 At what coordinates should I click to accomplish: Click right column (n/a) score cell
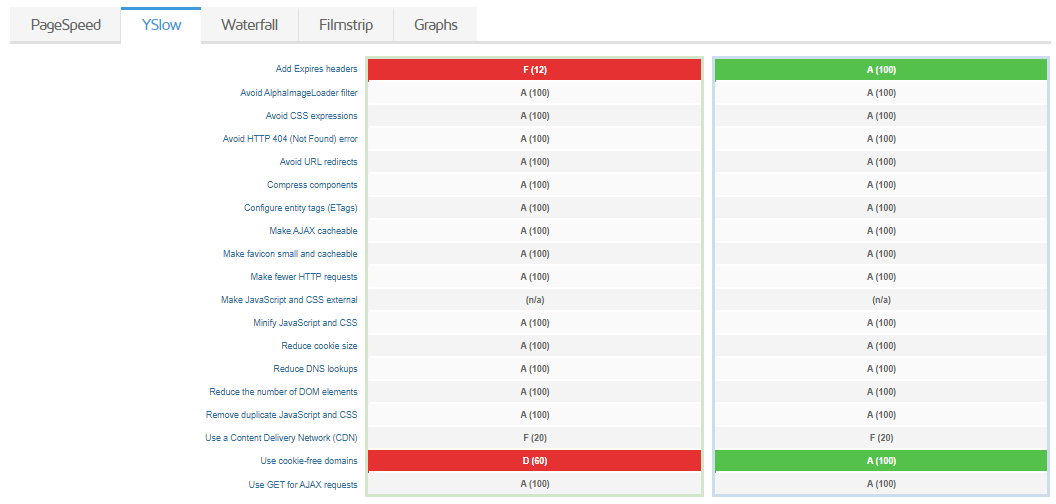(881, 300)
